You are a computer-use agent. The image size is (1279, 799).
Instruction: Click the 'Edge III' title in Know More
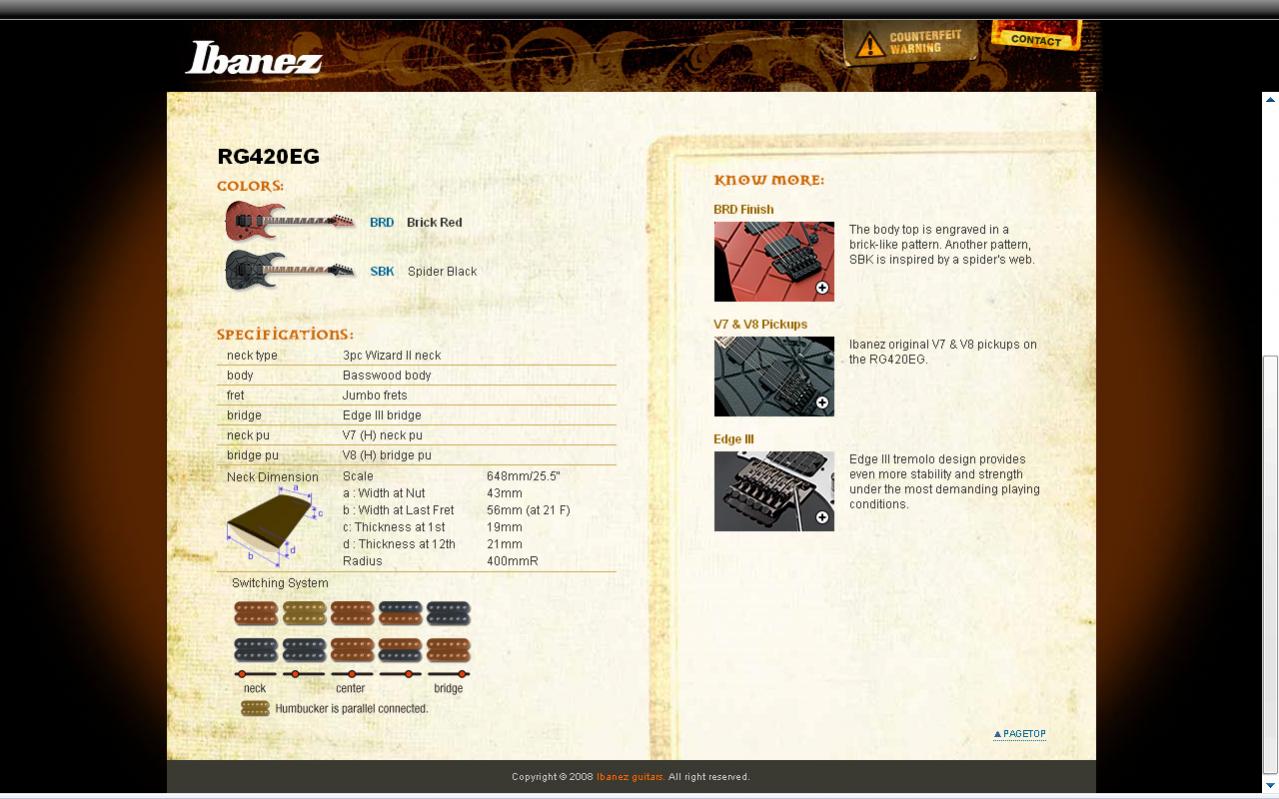tap(734, 440)
